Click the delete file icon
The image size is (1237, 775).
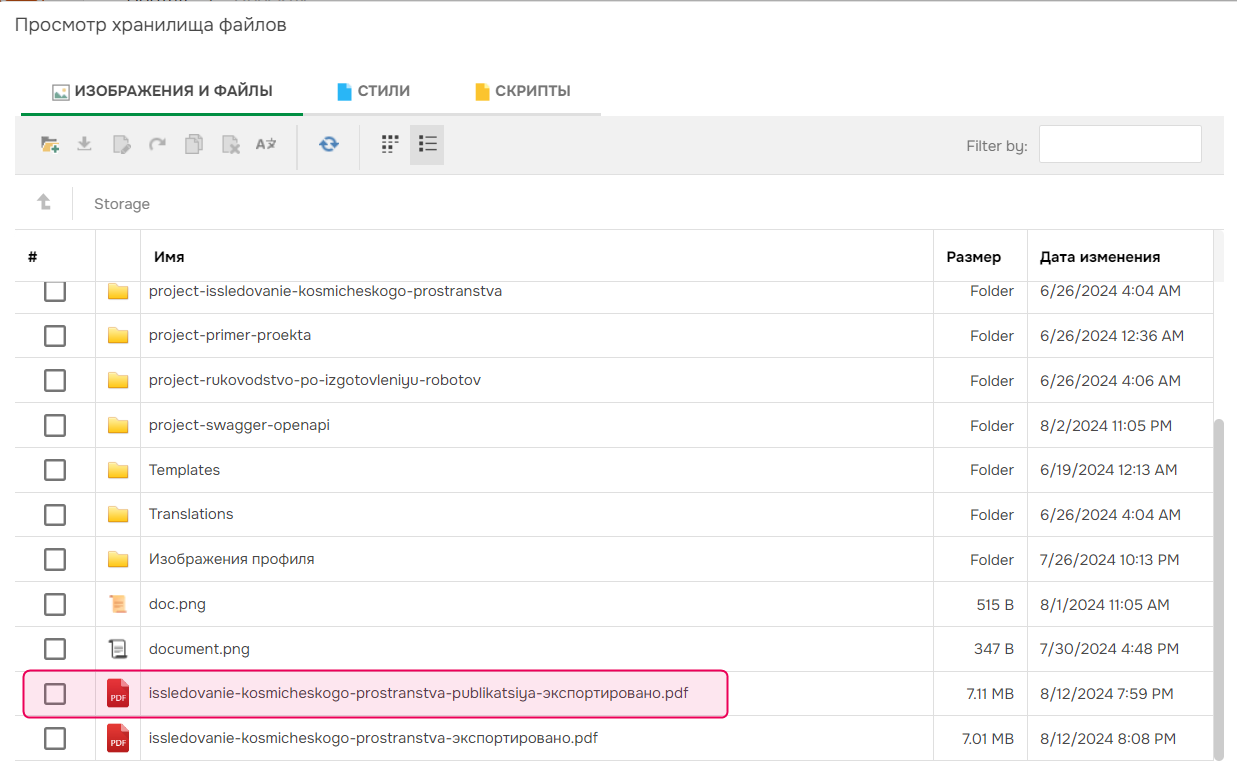point(230,145)
